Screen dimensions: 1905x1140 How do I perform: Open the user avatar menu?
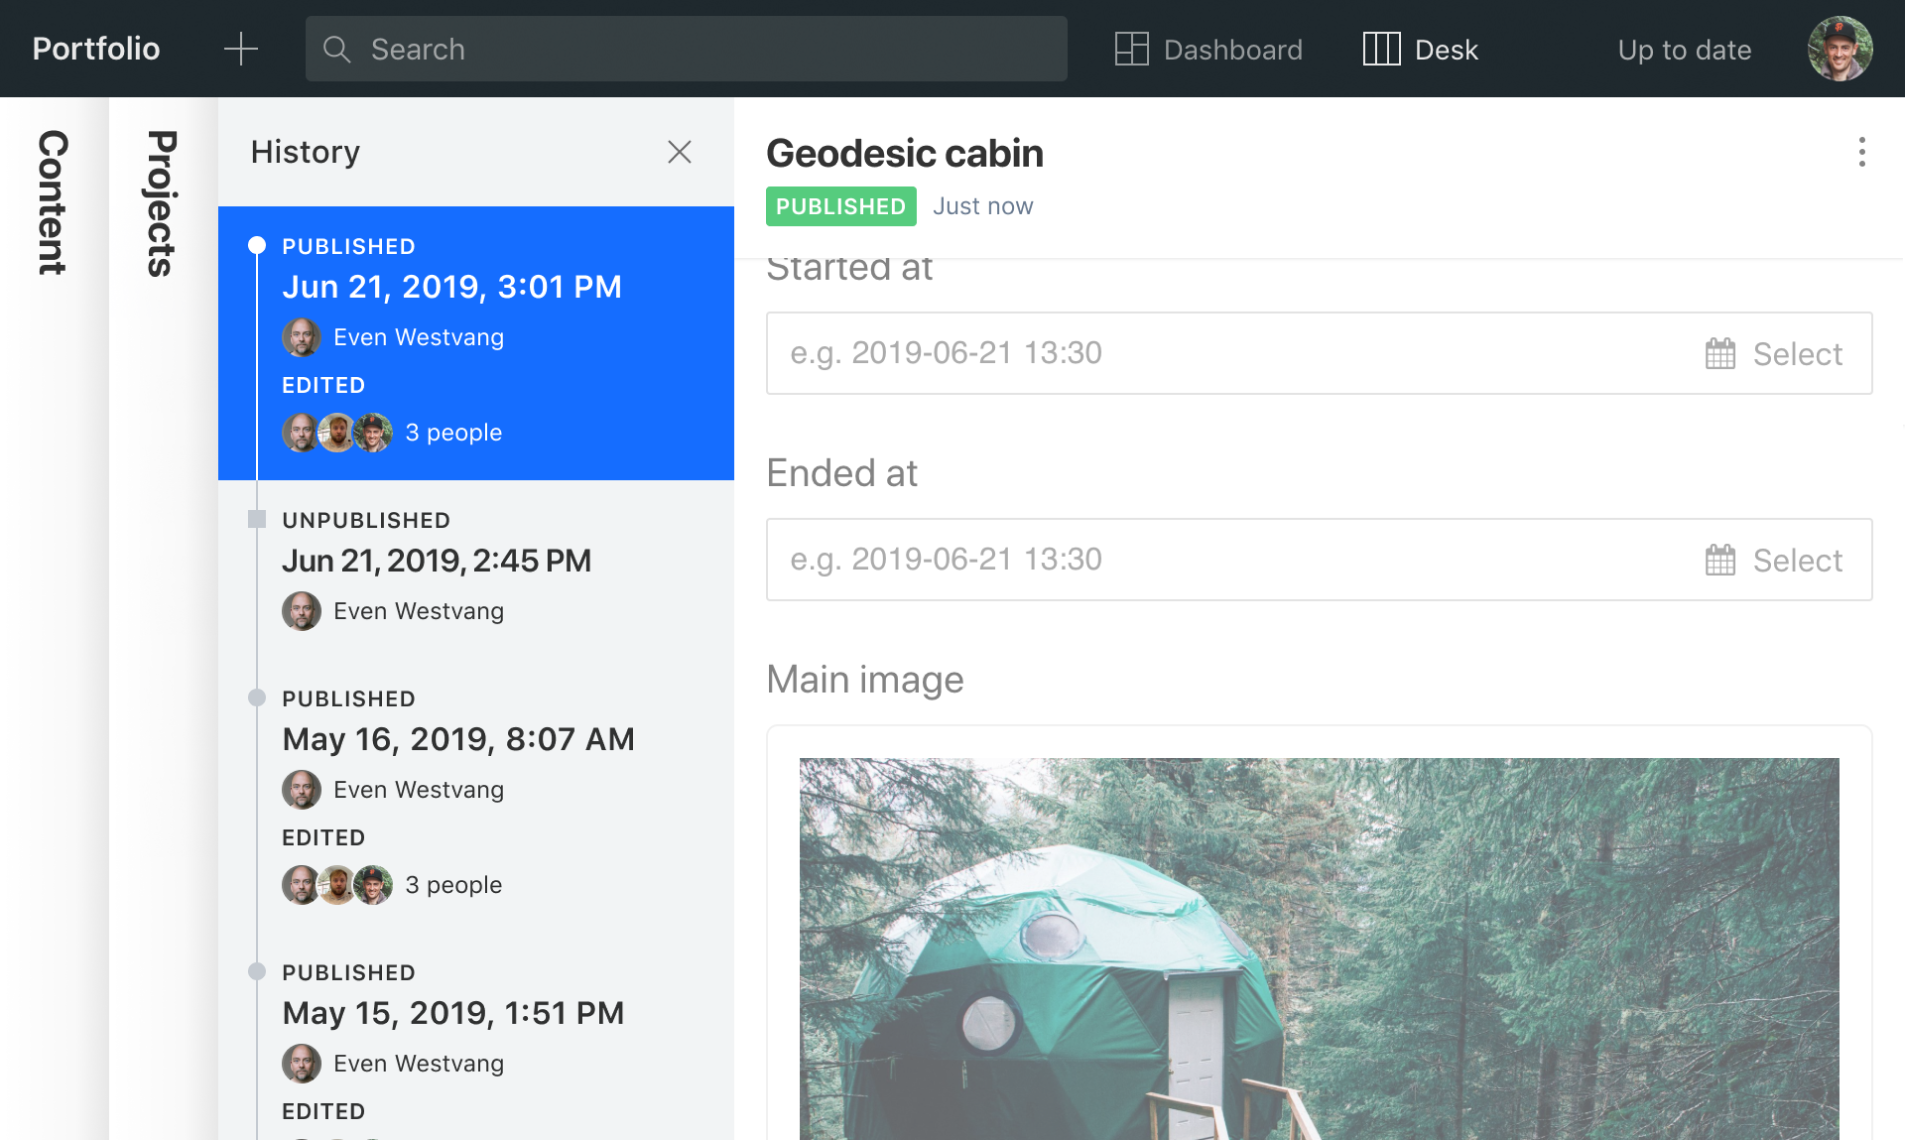tap(1839, 48)
